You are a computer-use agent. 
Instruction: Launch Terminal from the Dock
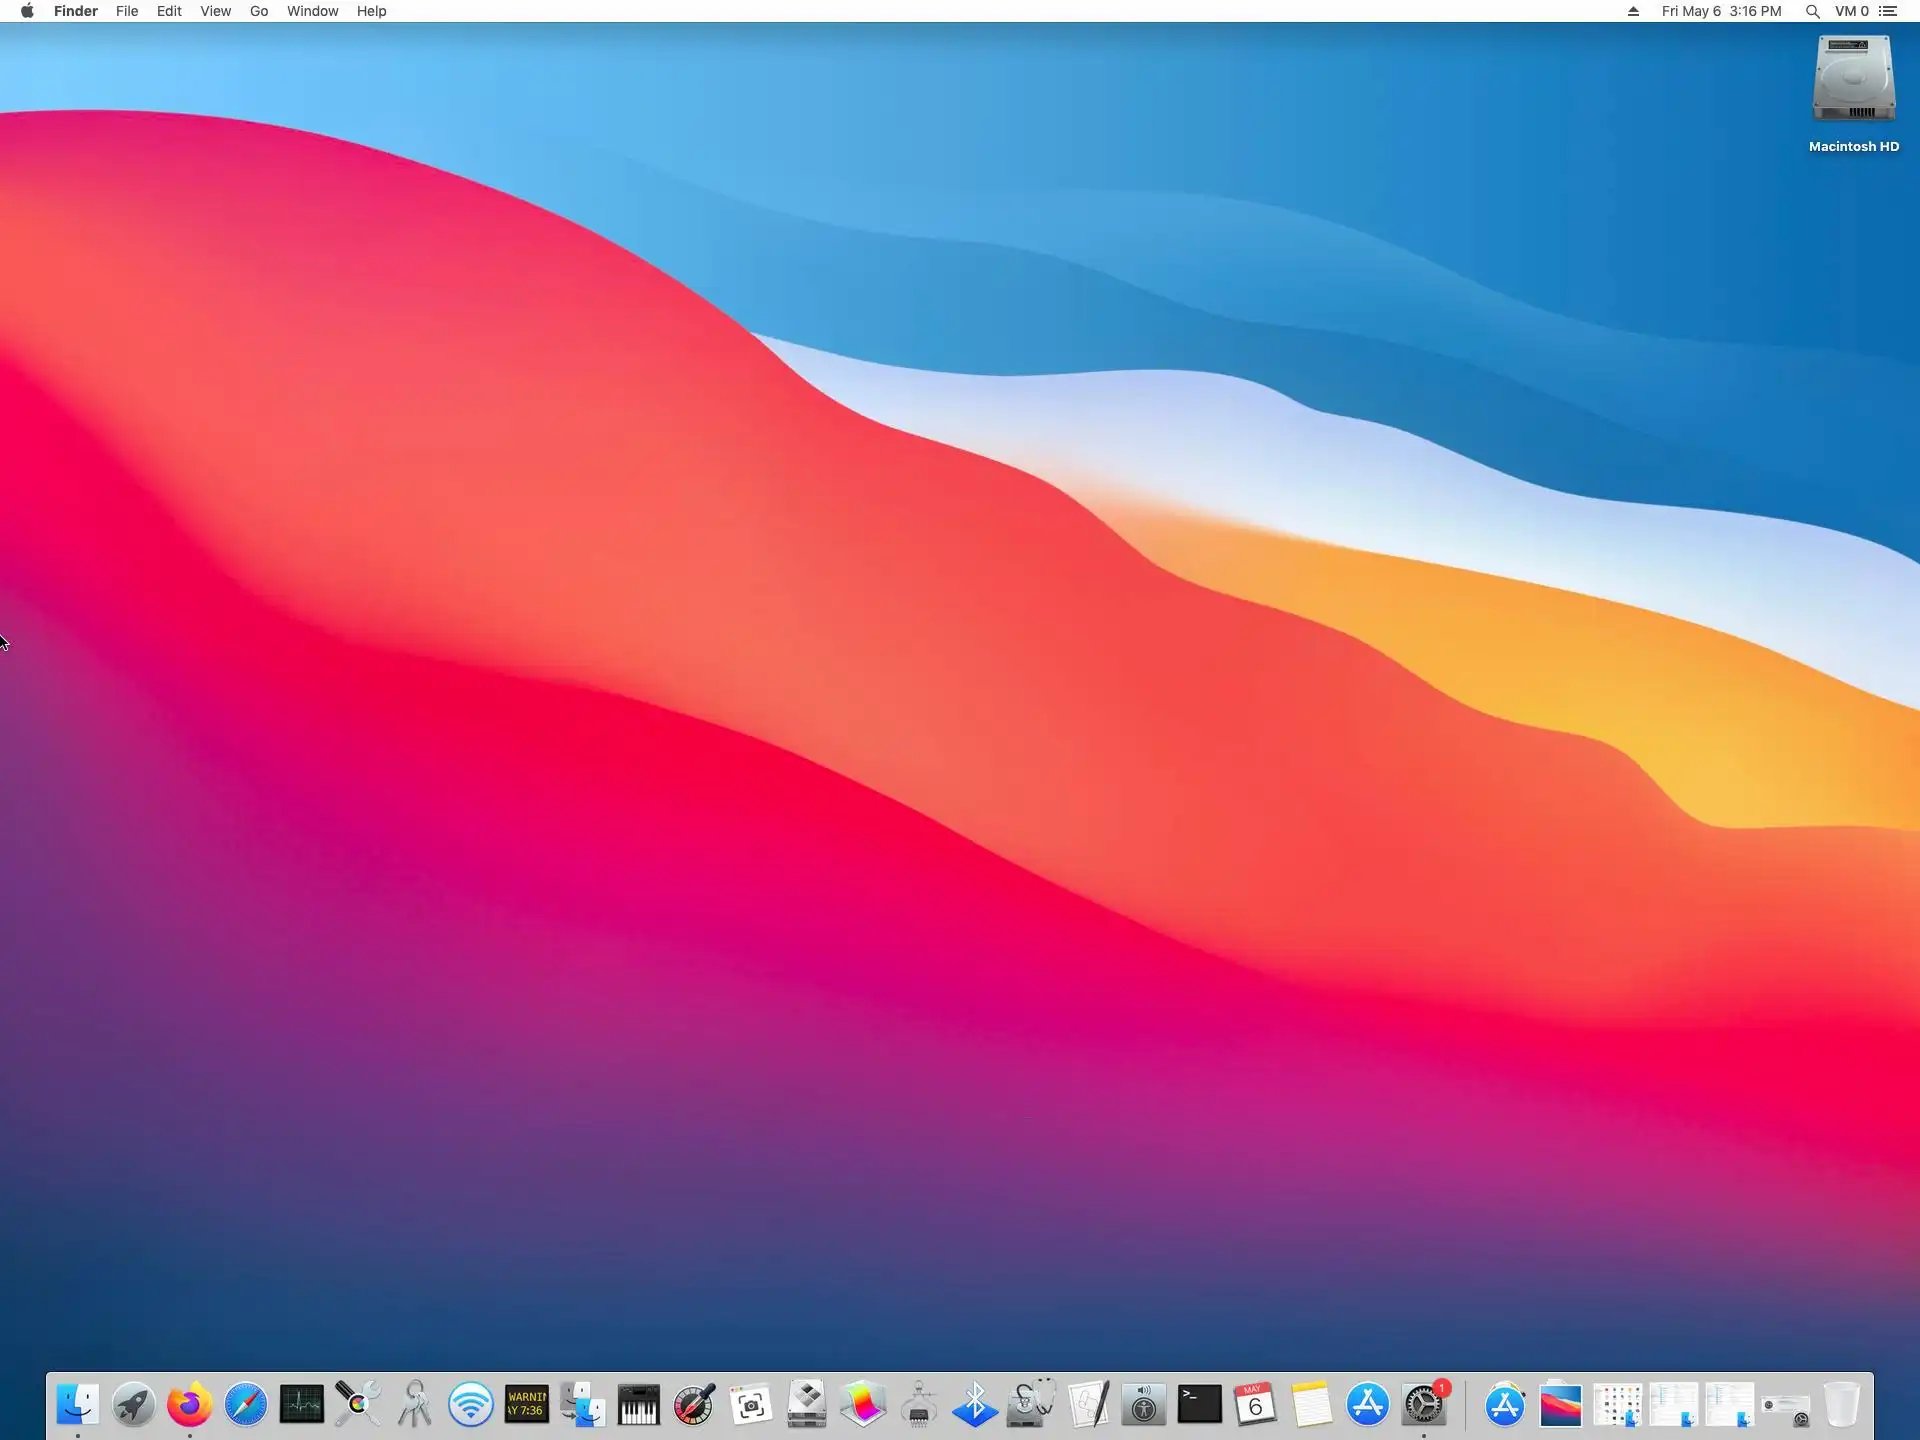point(1199,1405)
